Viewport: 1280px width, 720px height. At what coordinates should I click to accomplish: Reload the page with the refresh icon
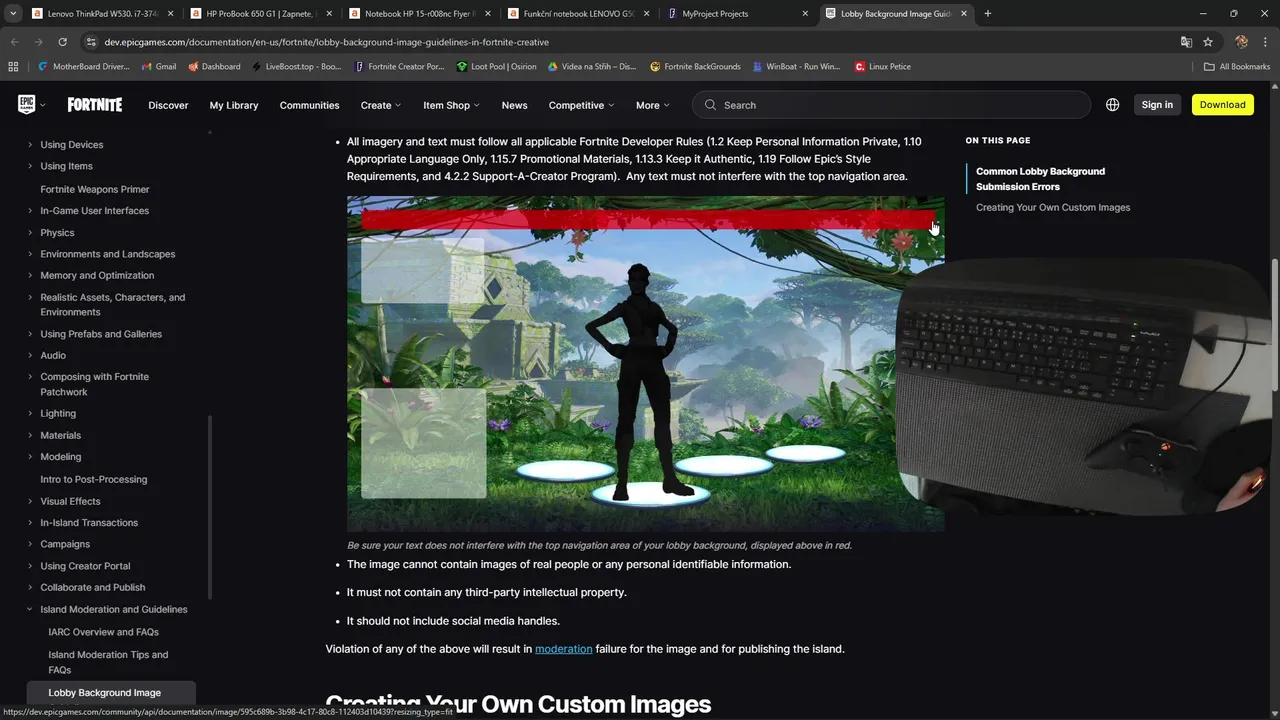(x=62, y=42)
